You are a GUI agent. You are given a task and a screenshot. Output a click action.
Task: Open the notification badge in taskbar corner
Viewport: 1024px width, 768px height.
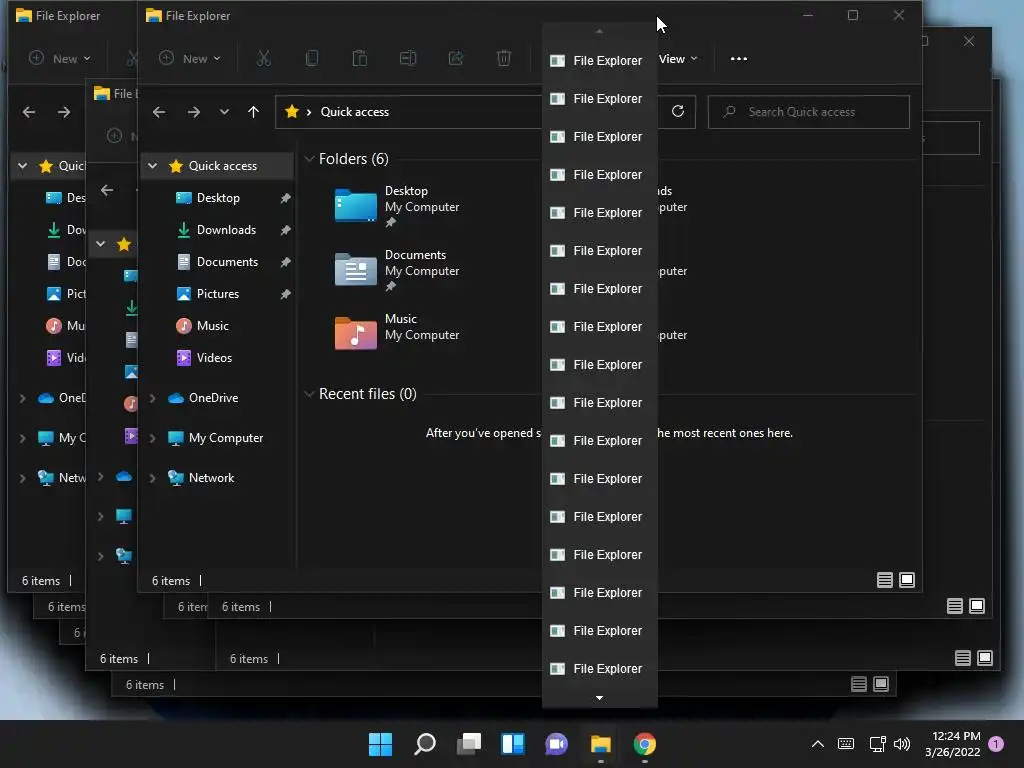tap(996, 744)
